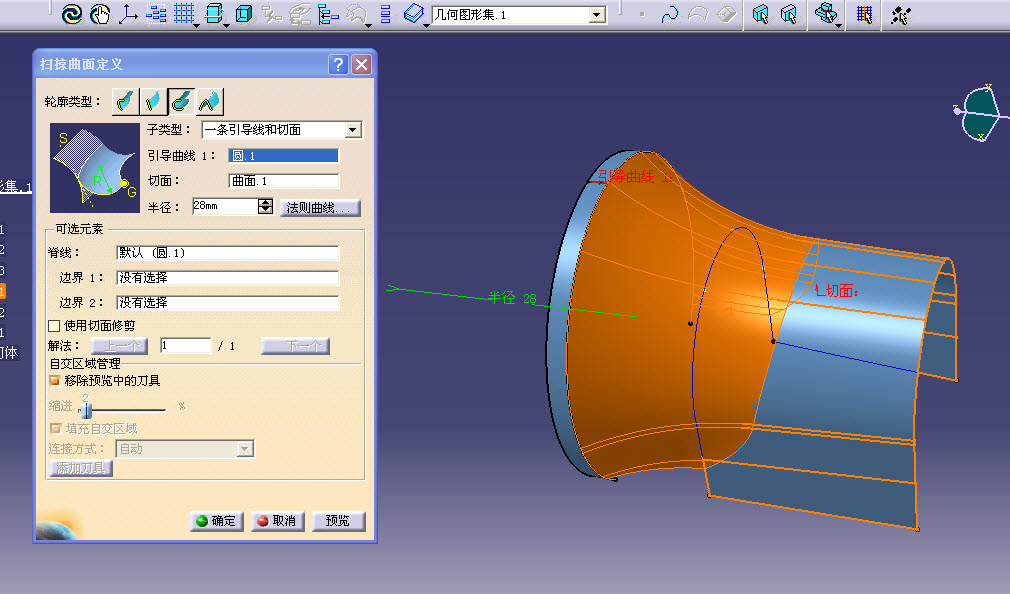Click the 边界 2 没有选择 field

(227, 303)
